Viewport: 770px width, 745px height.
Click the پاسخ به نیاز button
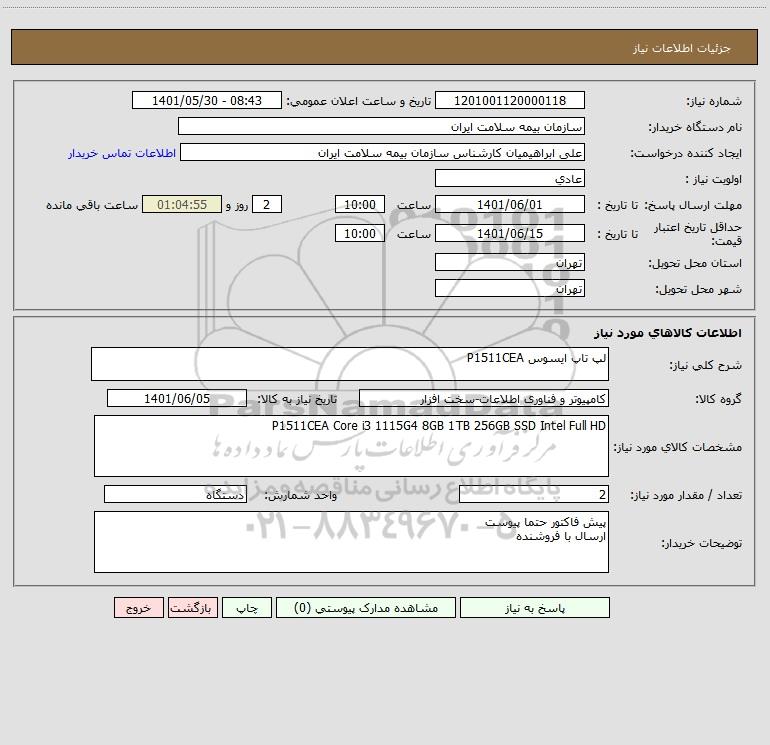pyautogui.click(x=535, y=607)
